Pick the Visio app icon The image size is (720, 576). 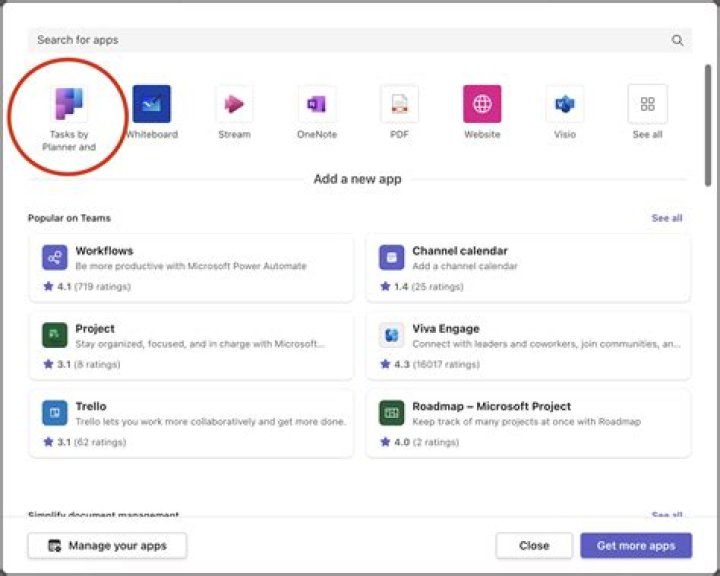pos(565,104)
